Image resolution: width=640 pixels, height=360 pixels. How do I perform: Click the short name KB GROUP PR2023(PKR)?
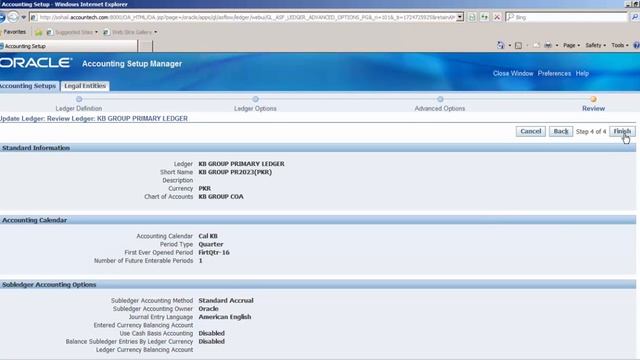click(235, 172)
